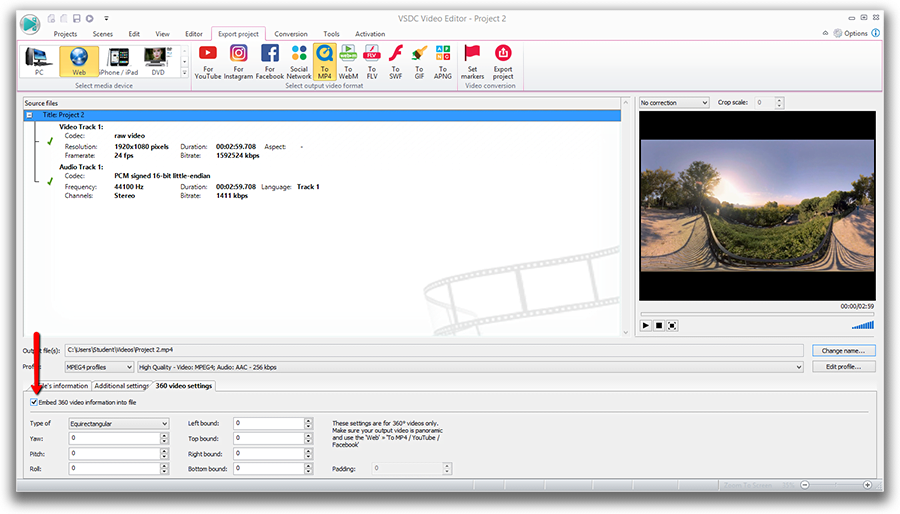This screenshot has height=514, width=900.
Task: Click the preview play icon in quick access toolbar
Action: [90, 18]
